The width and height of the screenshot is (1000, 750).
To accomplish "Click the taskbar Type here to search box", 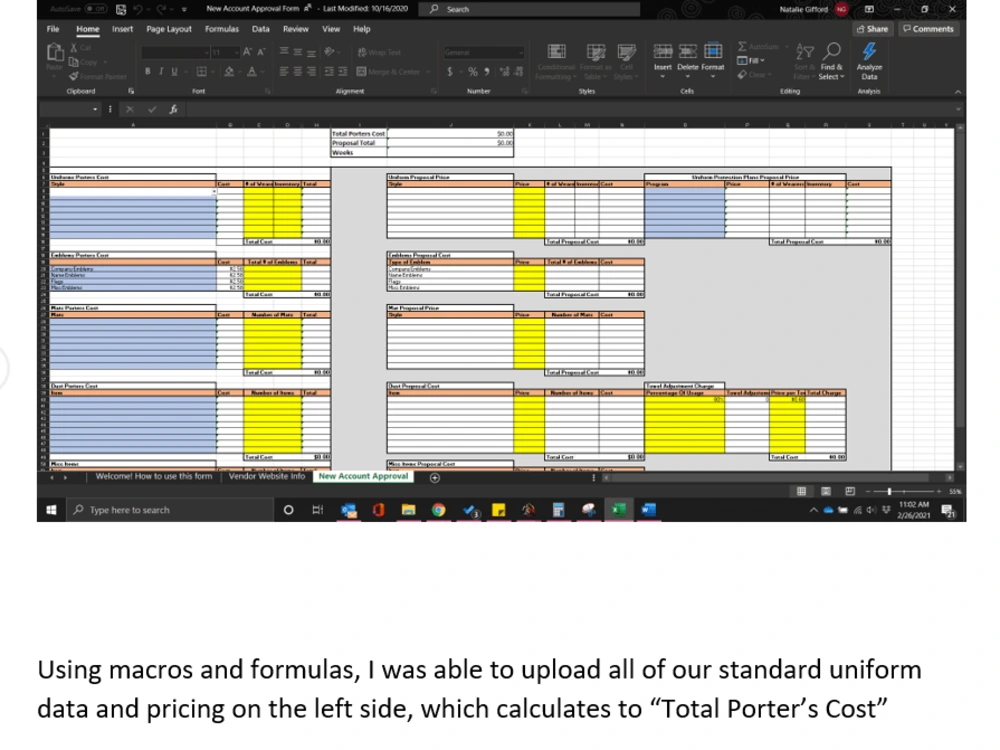I will [x=170, y=510].
